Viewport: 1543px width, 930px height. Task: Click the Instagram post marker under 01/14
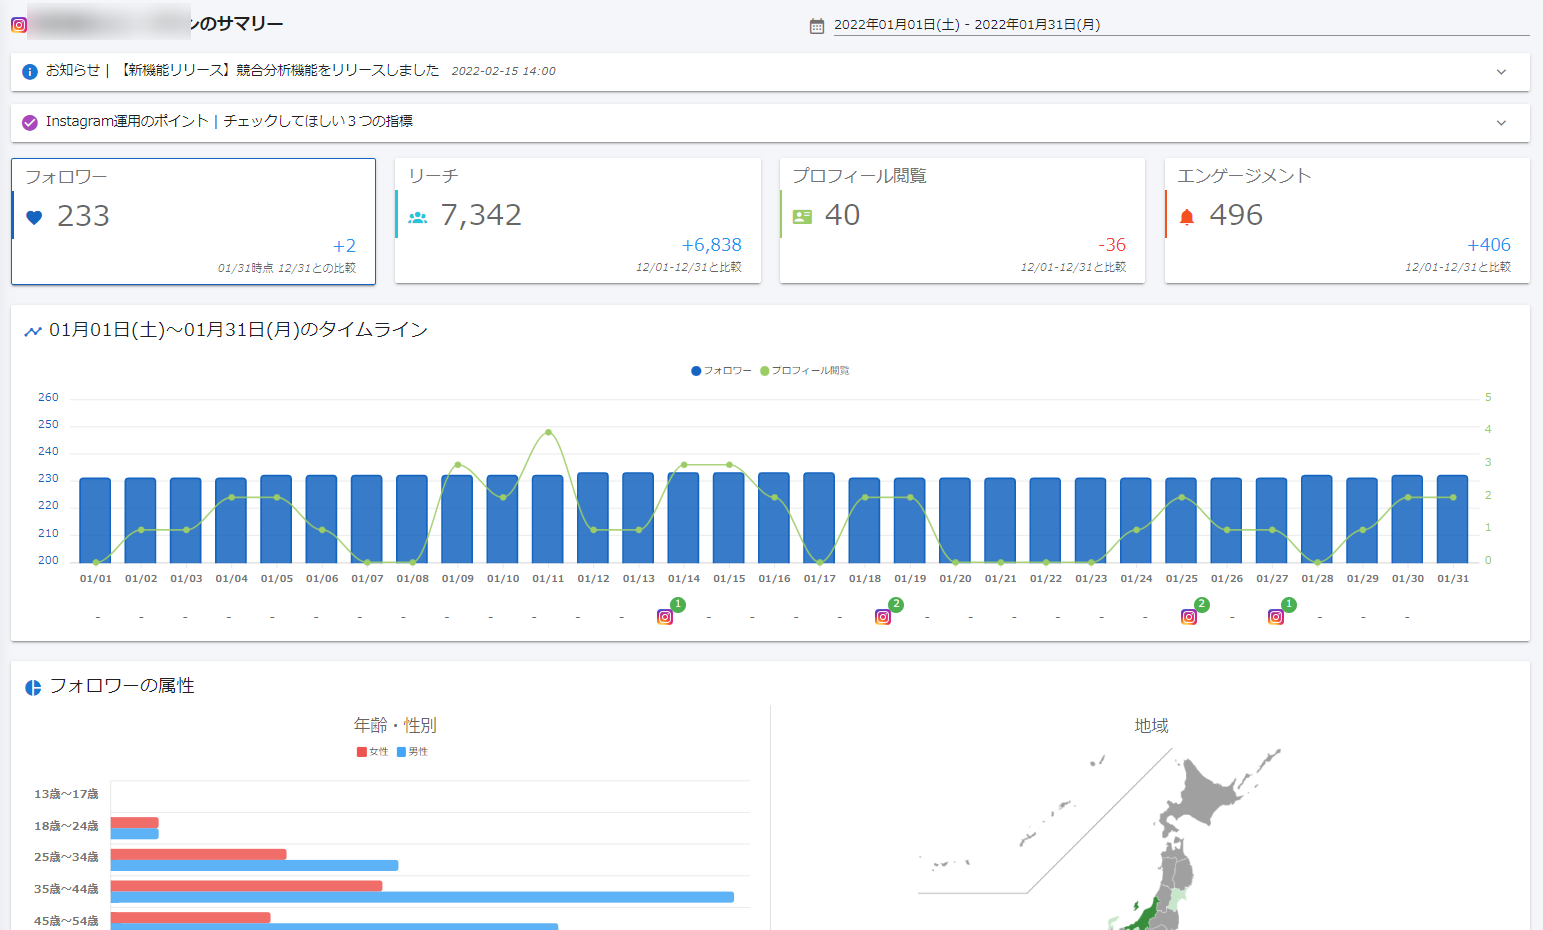(x=665, y=617)
